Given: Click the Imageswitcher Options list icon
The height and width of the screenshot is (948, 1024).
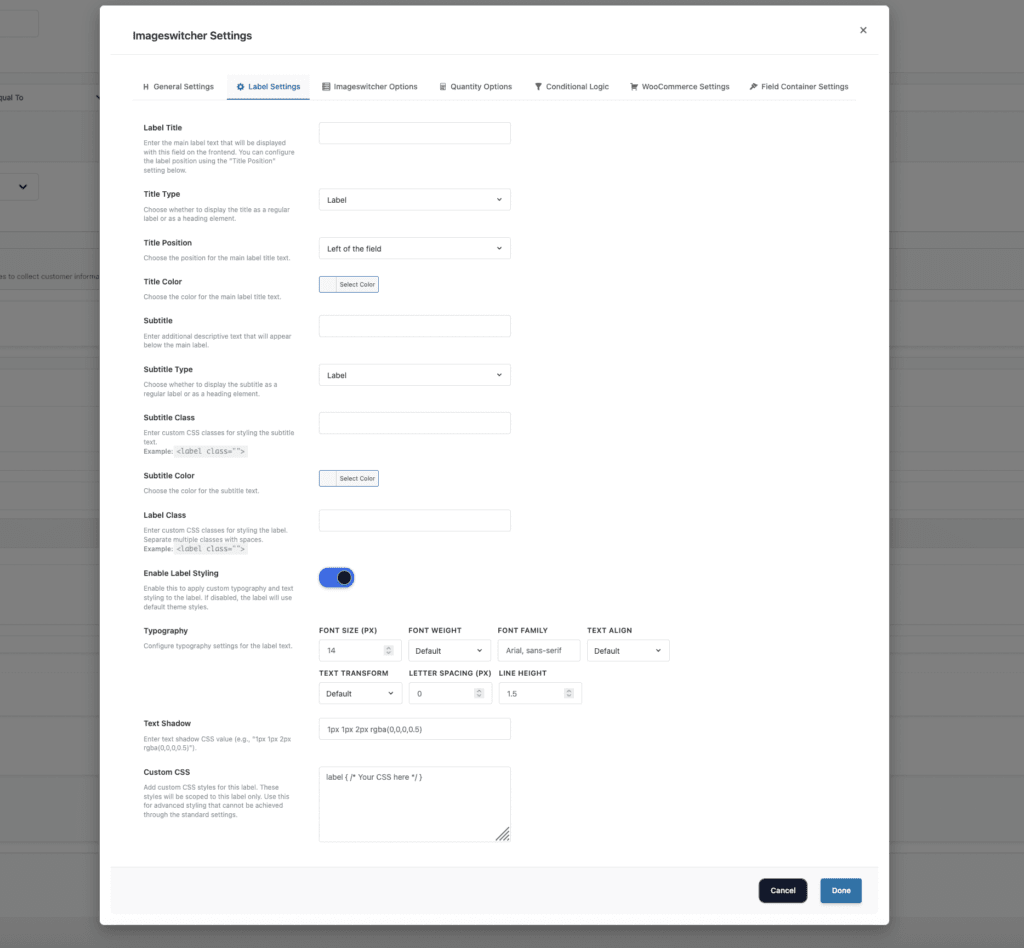Looking at the screenshot, I should 326,86.
